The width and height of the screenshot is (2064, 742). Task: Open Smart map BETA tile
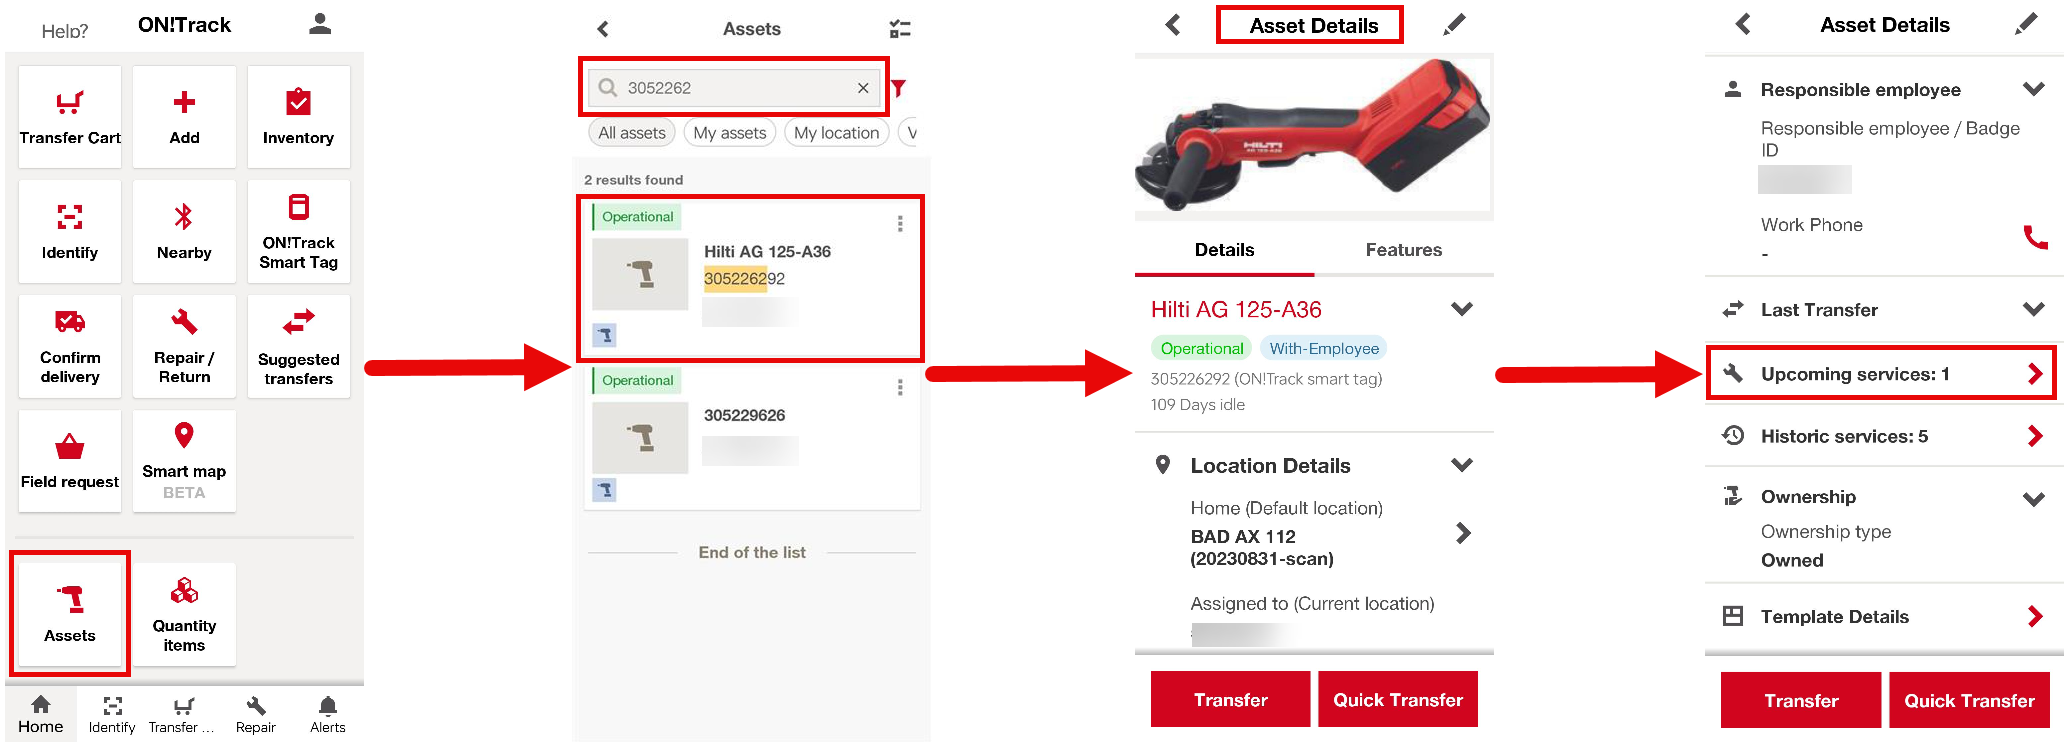(x=184, y=461)
